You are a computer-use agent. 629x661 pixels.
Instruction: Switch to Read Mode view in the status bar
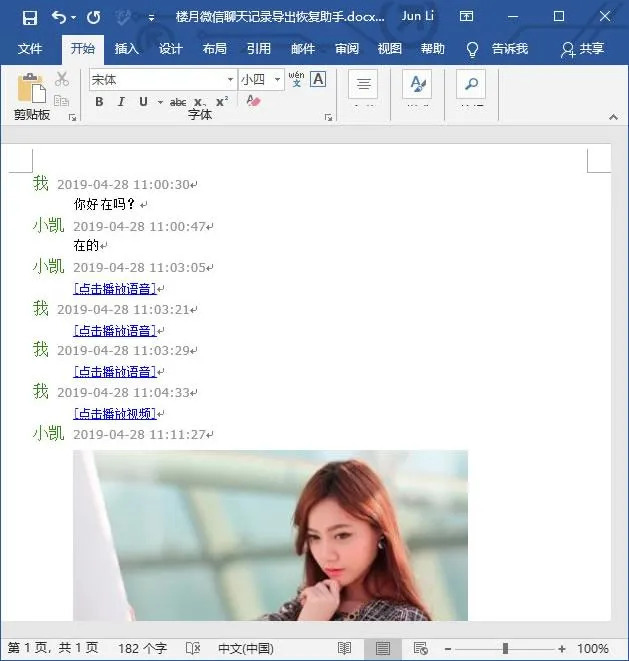pyautogui.click(x=345, y=649)
